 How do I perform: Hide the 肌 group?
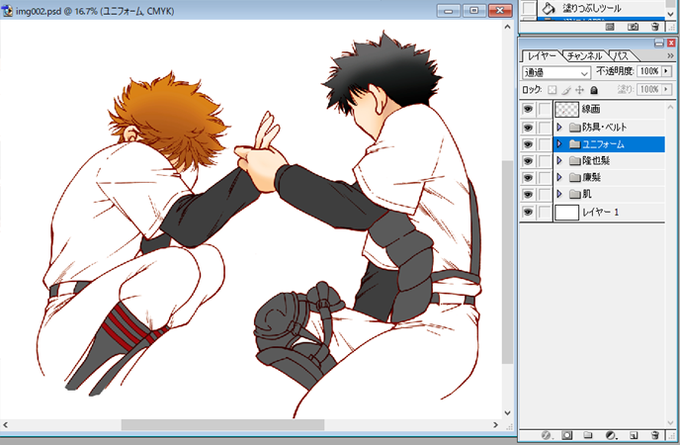click(x=528, y=194)
